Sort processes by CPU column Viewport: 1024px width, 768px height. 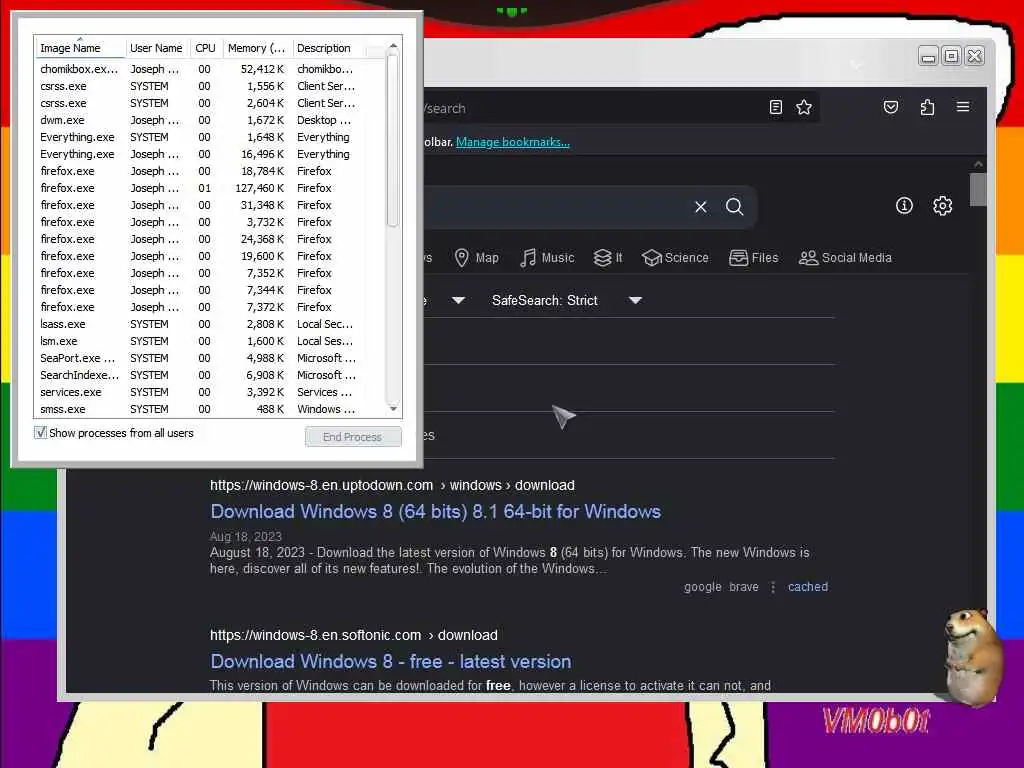pos(205,48)
